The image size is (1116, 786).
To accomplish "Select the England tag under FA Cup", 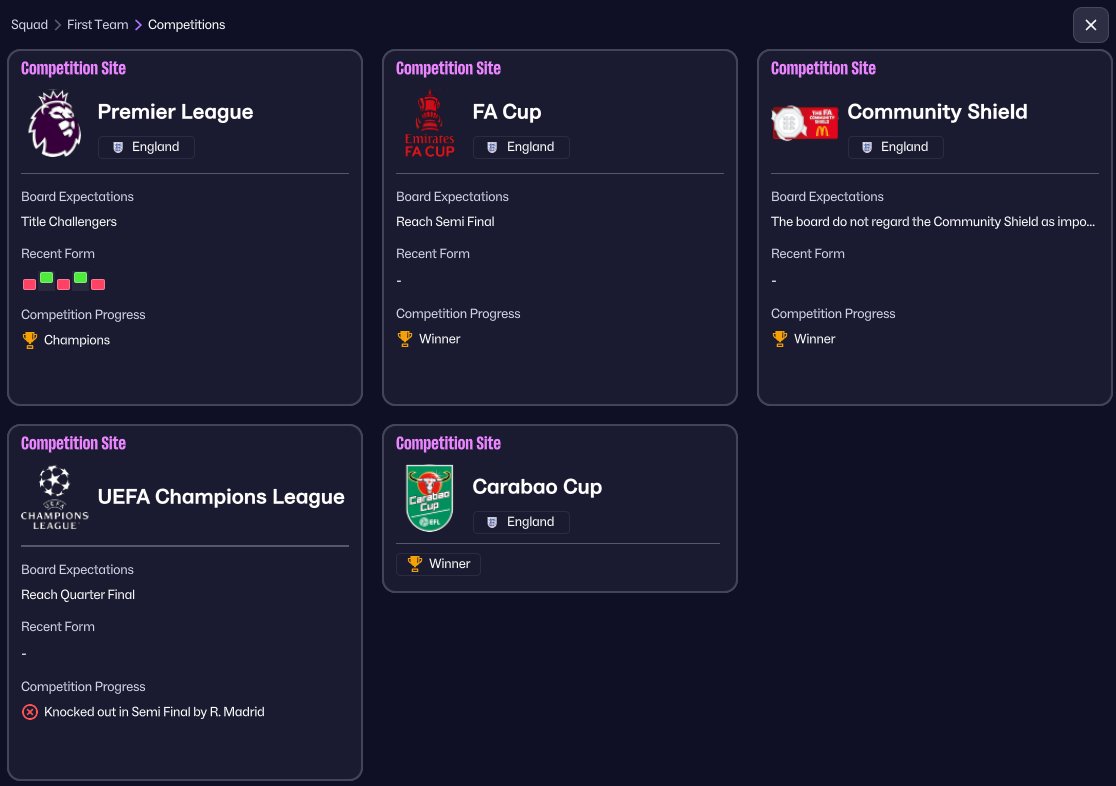I will 521,147.
